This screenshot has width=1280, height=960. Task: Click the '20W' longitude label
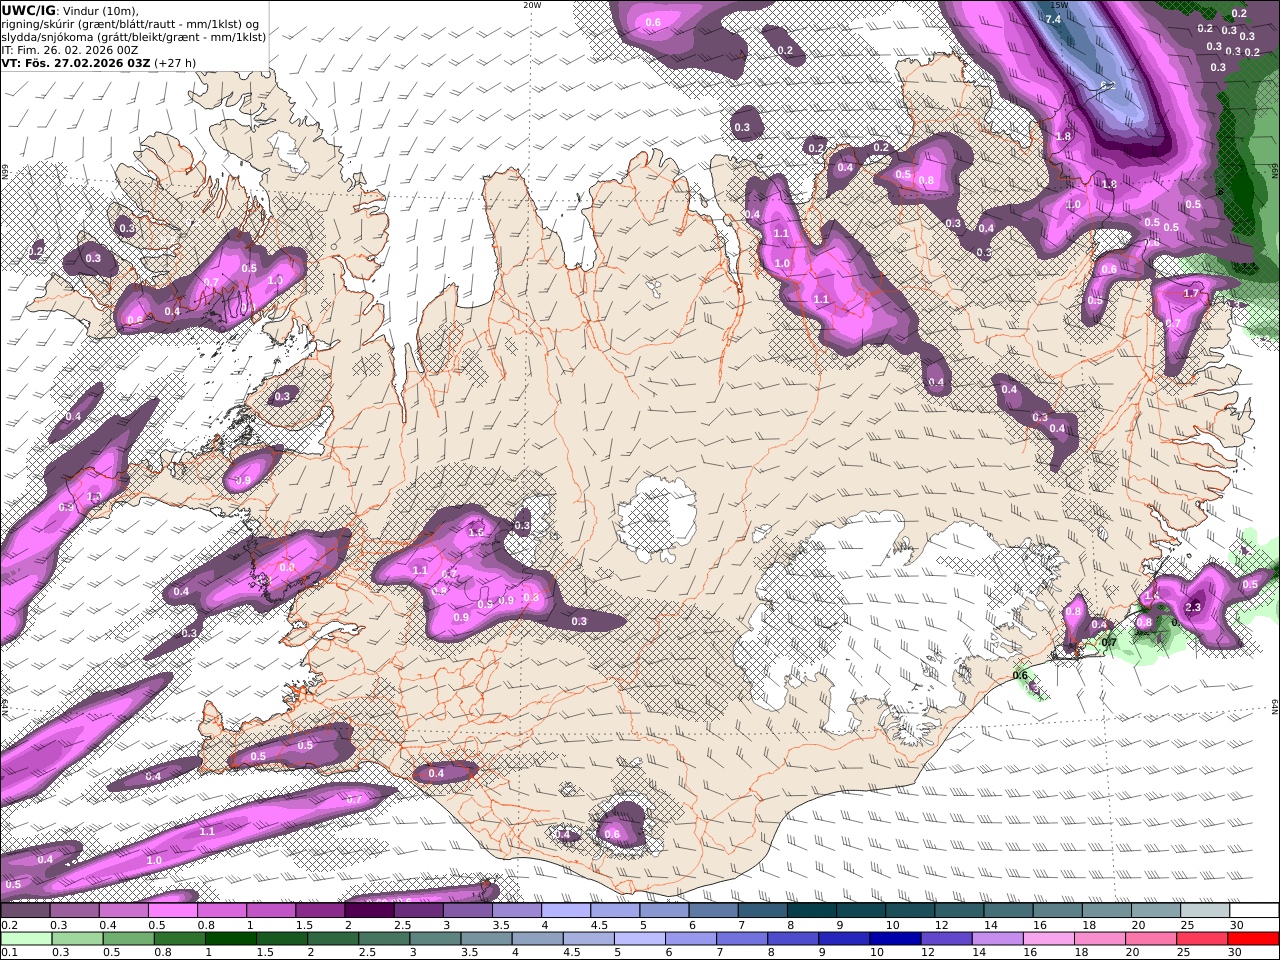coord(532,5)
